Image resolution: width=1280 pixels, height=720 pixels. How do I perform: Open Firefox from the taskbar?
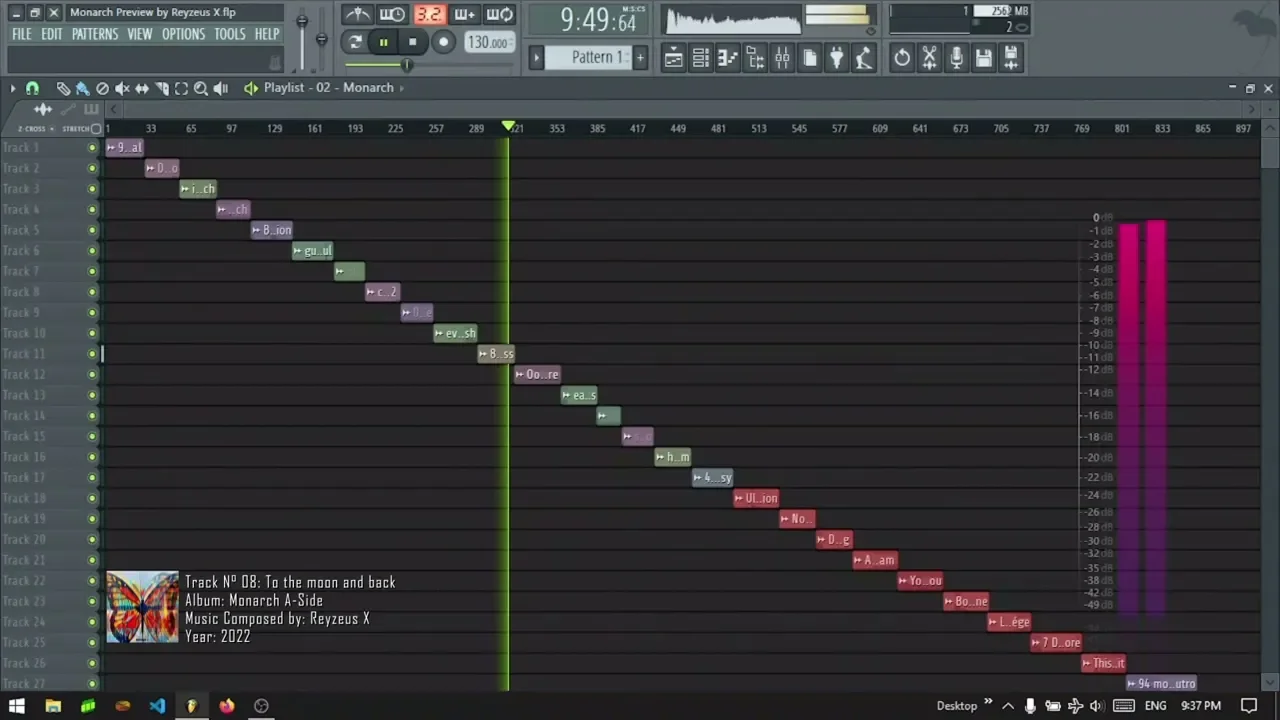(227, 706)
